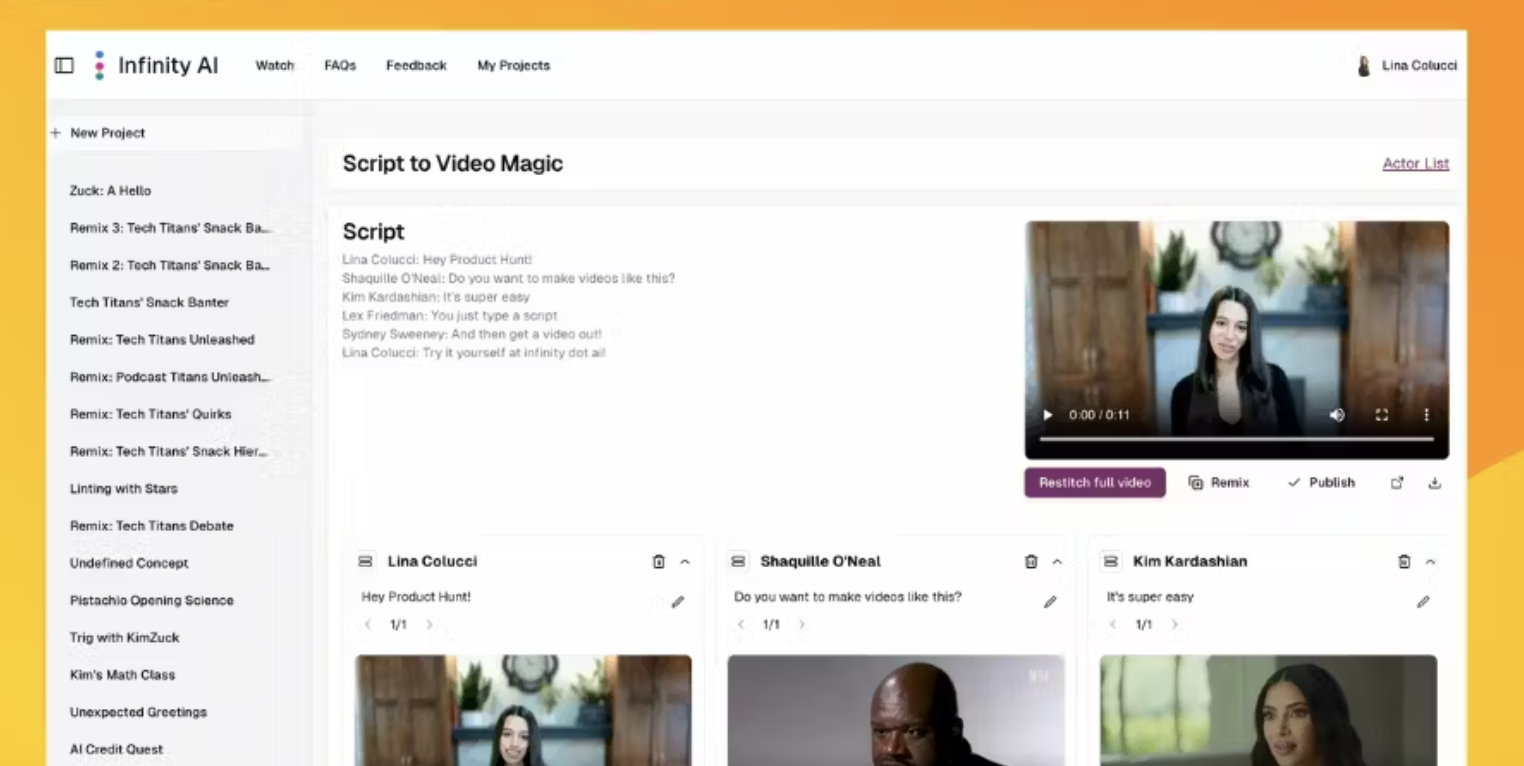Delete the Kim Kardashian scene card
This screenshot has width=1524, height=766.
click(x=1404, y=562)
